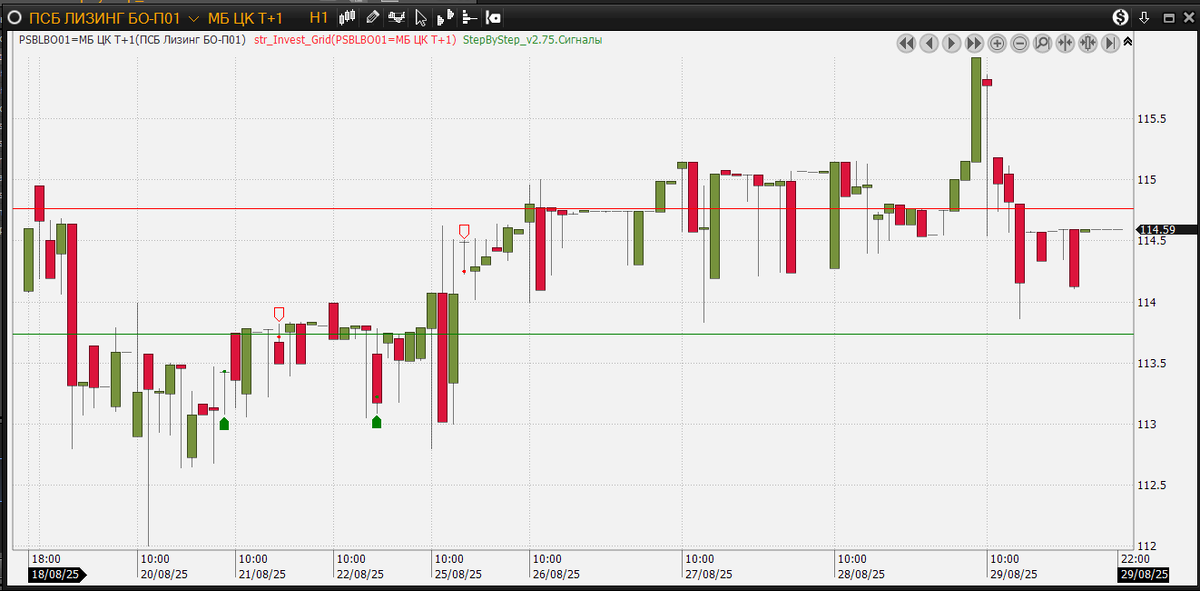Zoom in with the plus button

click(997, 43)
